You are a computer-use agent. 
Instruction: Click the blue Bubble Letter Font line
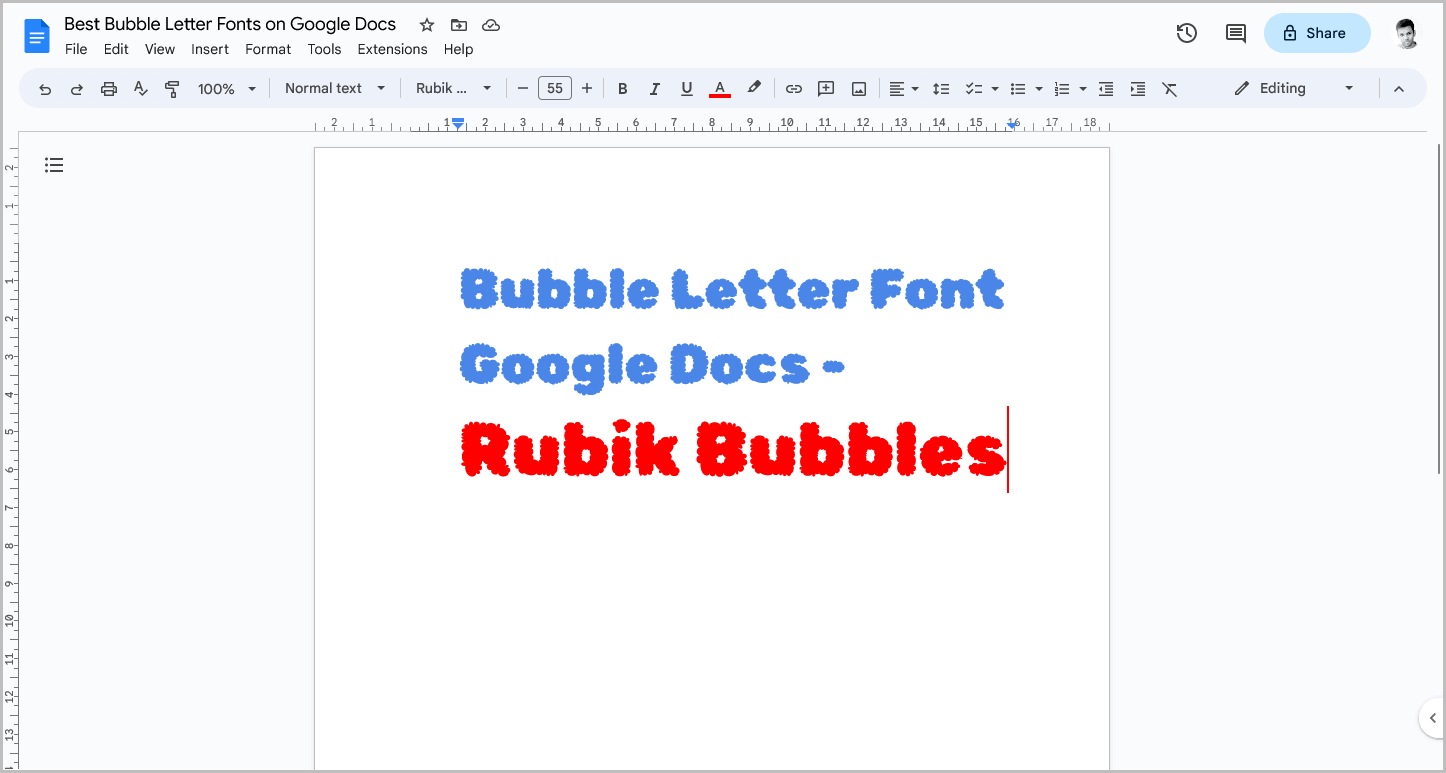point(732,291)
